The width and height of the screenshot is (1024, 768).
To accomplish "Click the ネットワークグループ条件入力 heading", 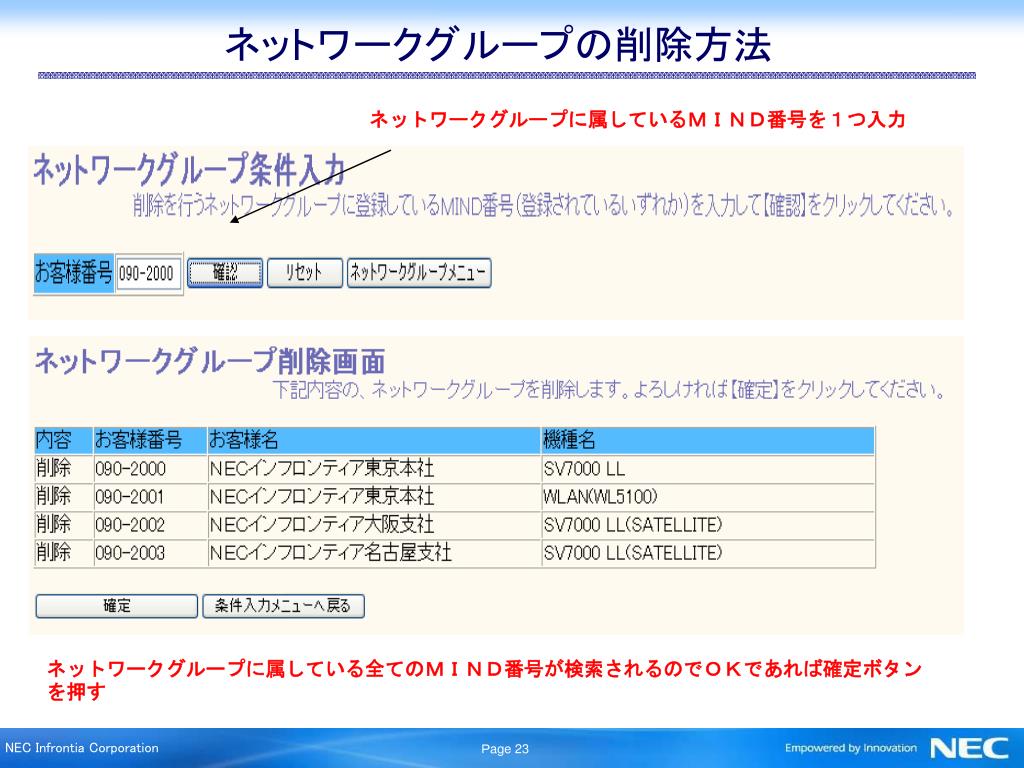I will click(x=189, y=169).
